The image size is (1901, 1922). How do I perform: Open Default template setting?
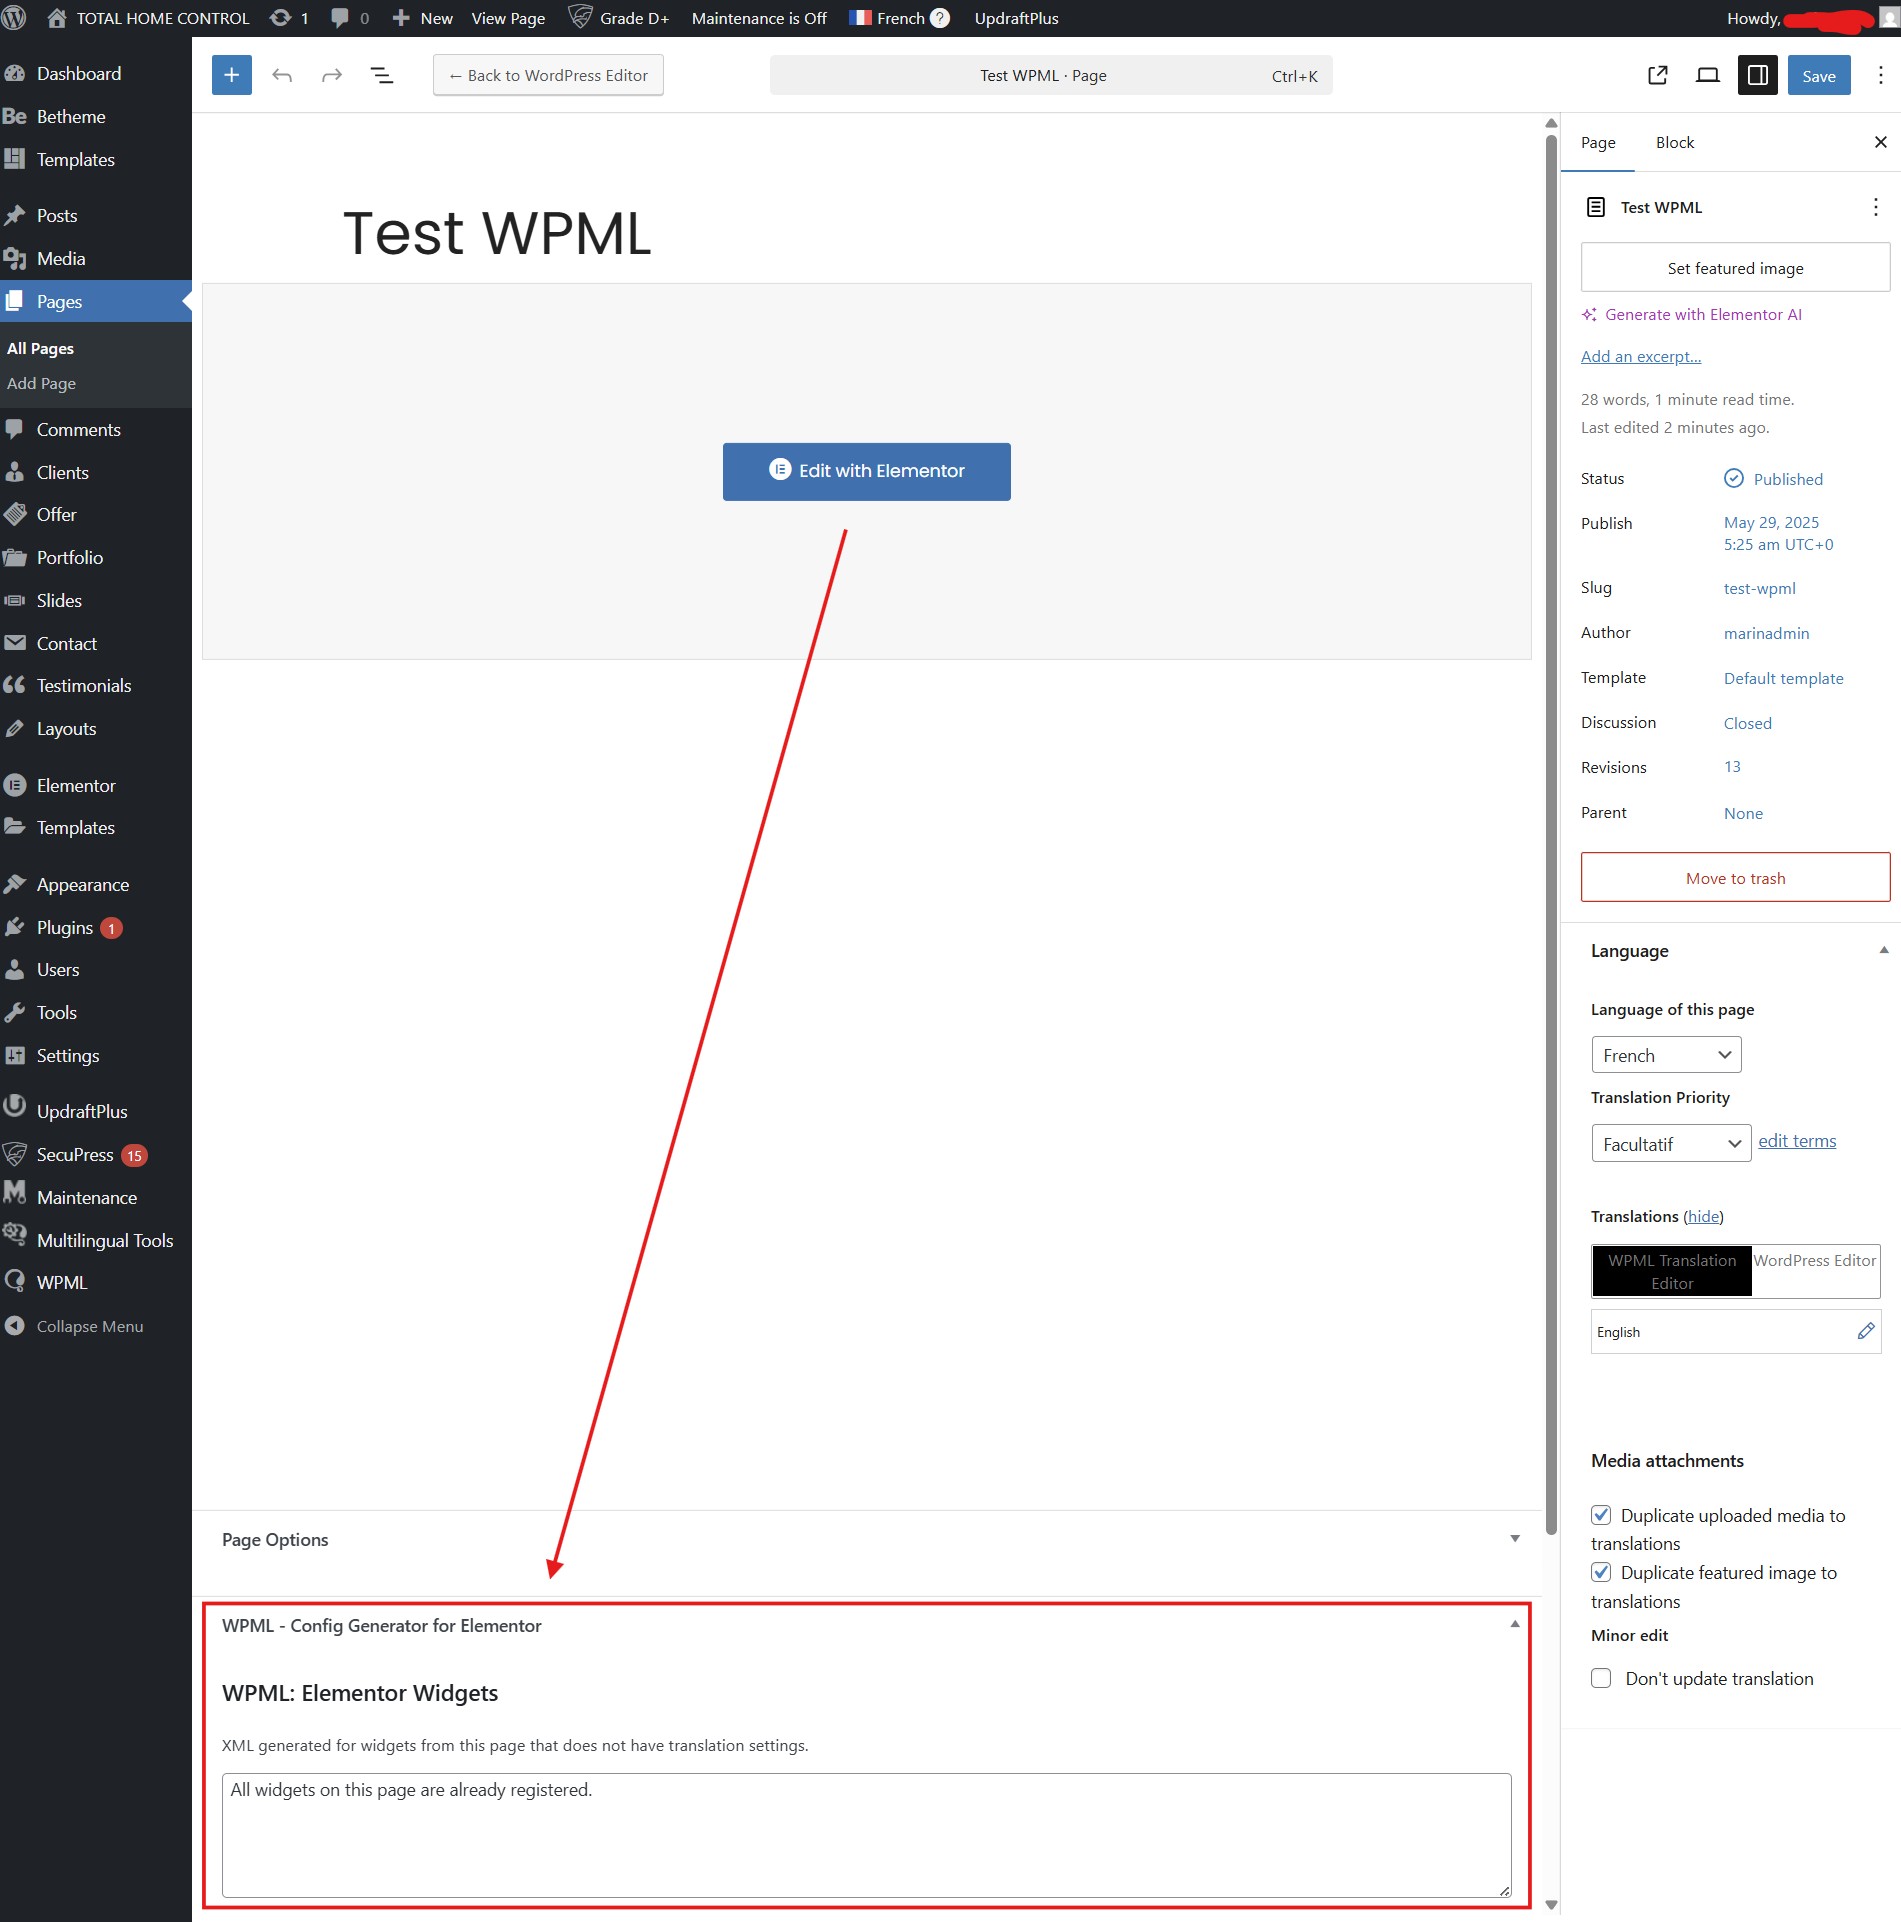pyautogui.click(x=1783, y=678)
